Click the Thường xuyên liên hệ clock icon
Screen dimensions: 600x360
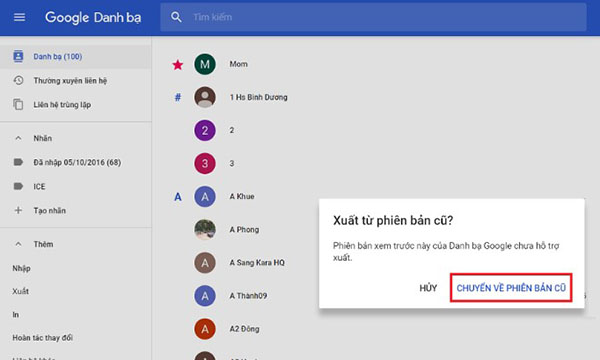[x=18, y=80]
